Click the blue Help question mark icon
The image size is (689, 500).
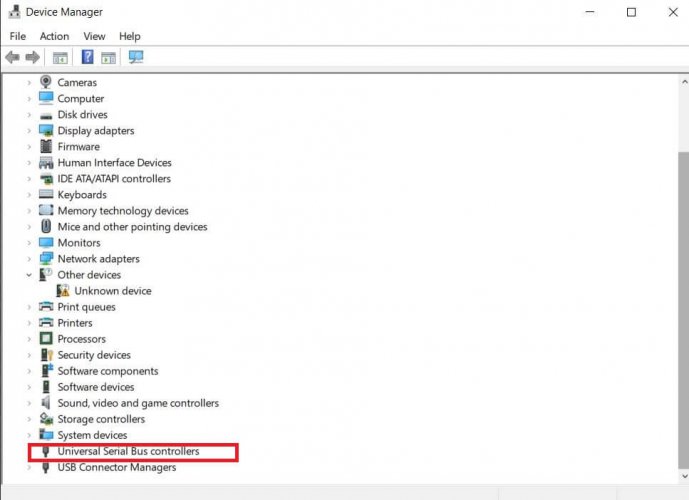click(87, 57)
